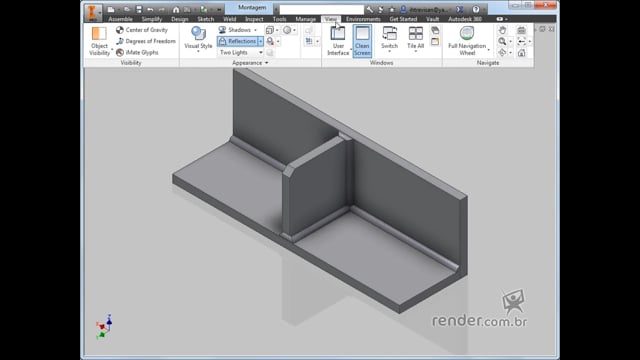The height and width of the screenshot is (360, 640).
Task: Click the signed-in user account name
Action: (x=429, y=9)
